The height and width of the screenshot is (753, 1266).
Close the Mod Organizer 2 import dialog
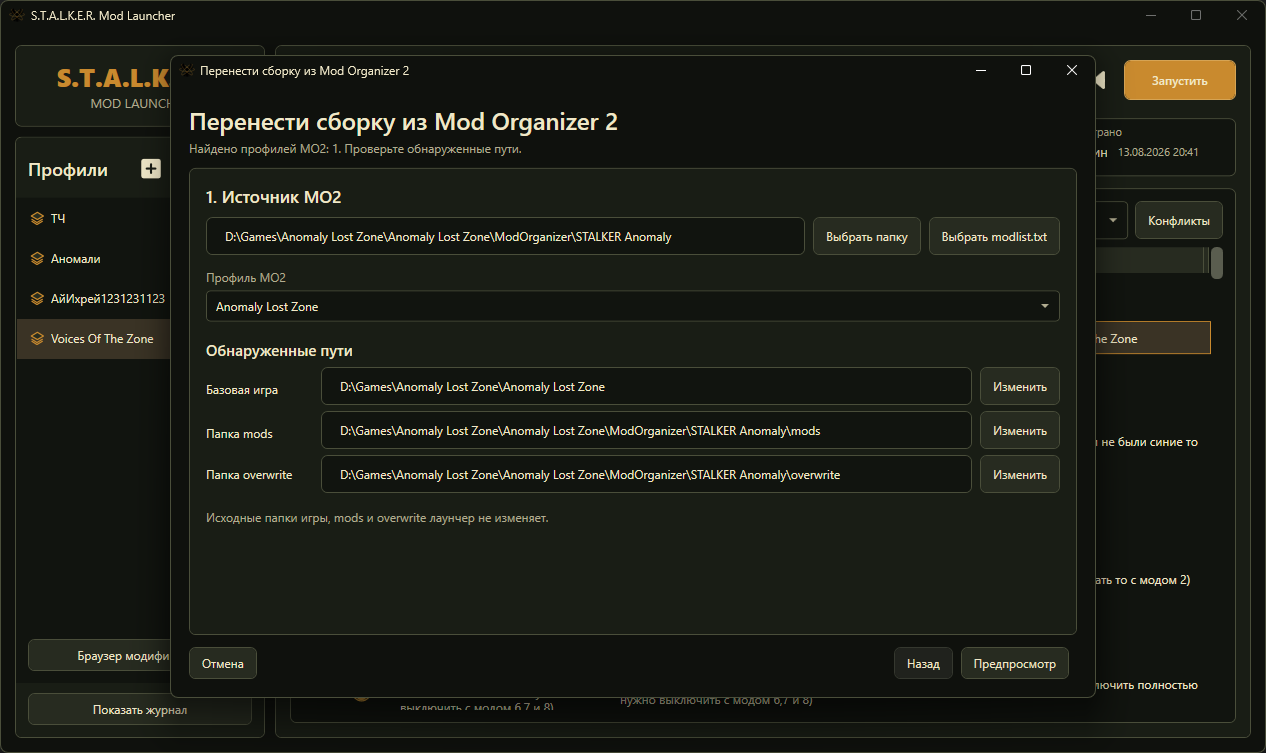click(x=1071, y=71)
